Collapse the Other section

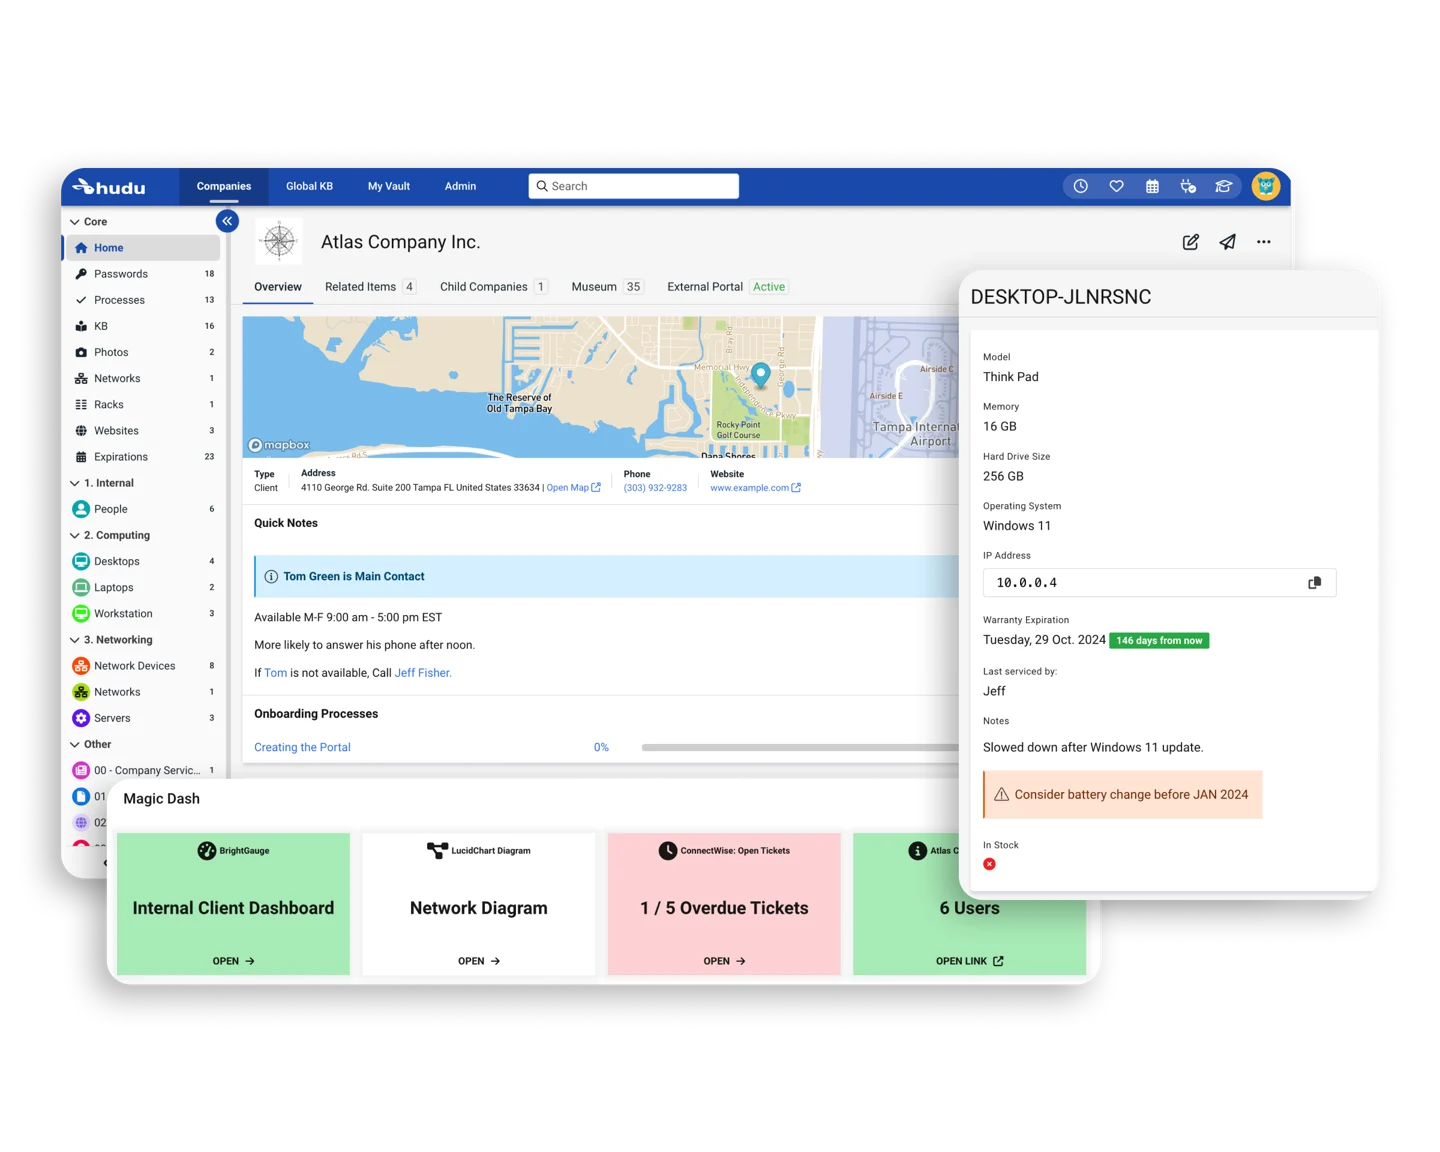75,745
